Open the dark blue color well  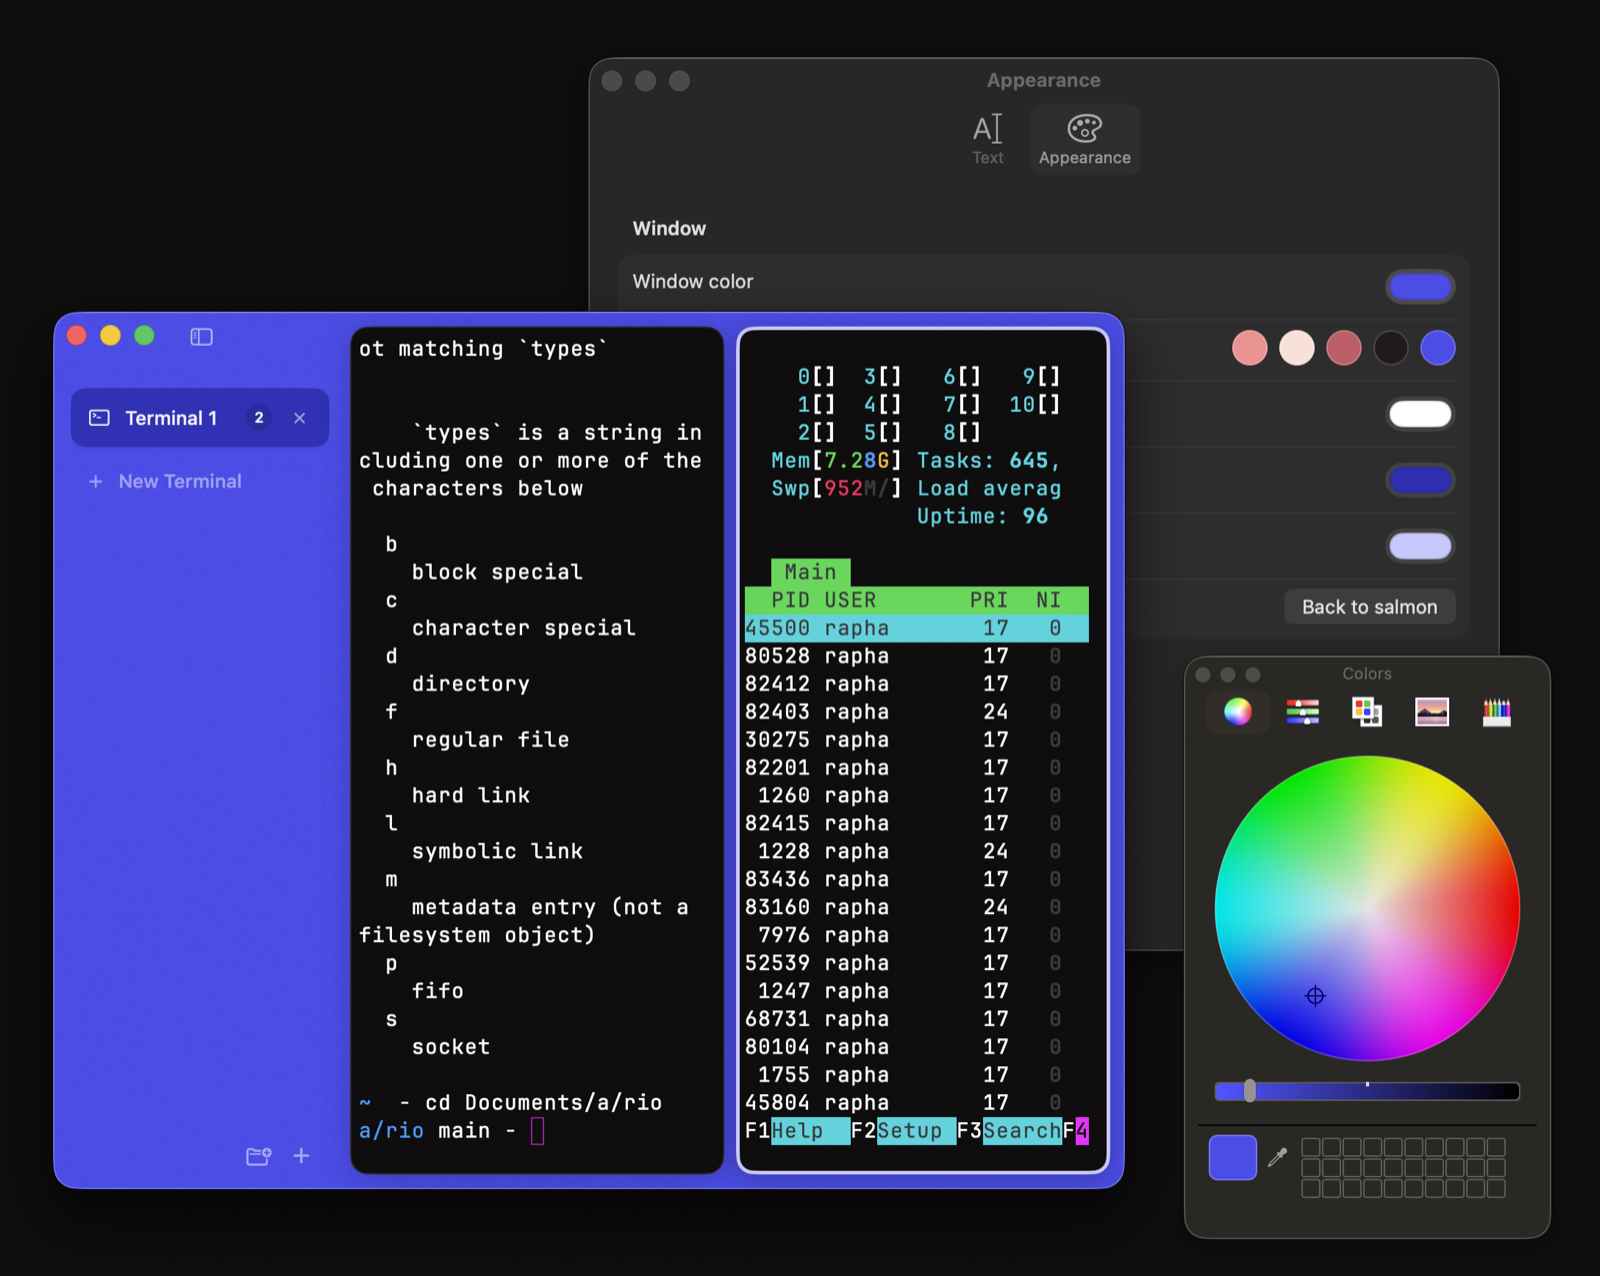(1420, 480)
